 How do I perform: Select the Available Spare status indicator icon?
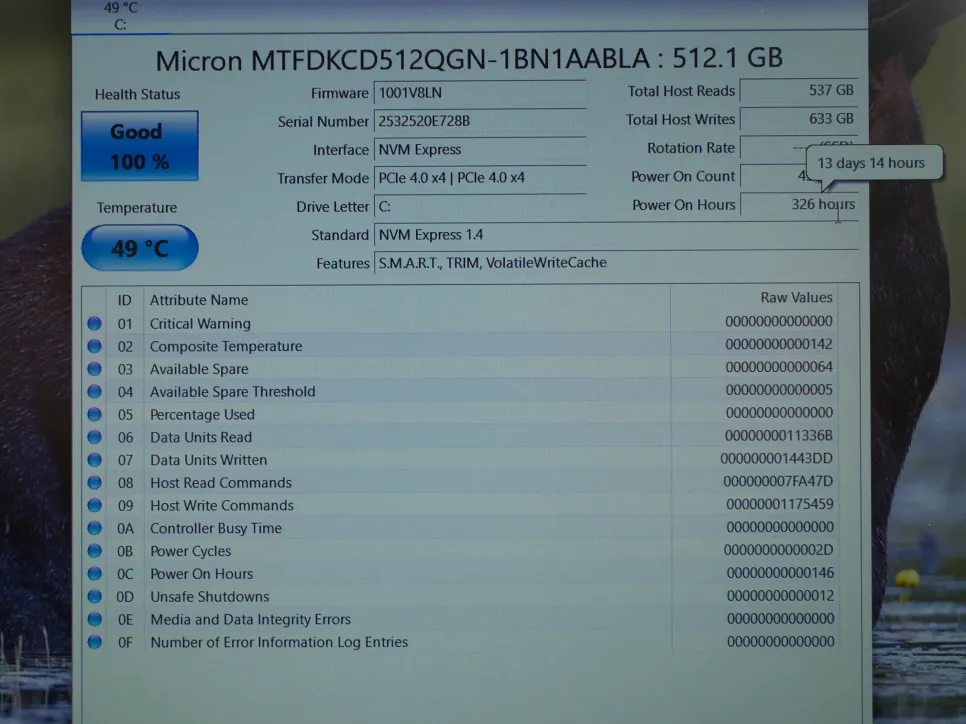(95, 369)
